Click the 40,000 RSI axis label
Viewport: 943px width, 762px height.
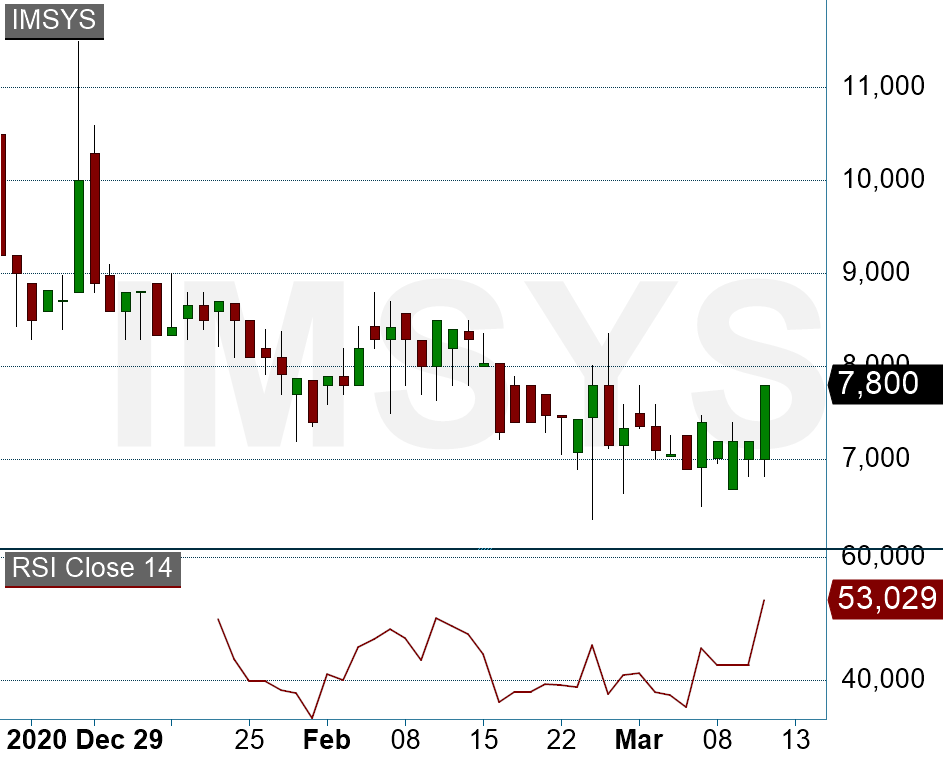click(x=883, y=679)
